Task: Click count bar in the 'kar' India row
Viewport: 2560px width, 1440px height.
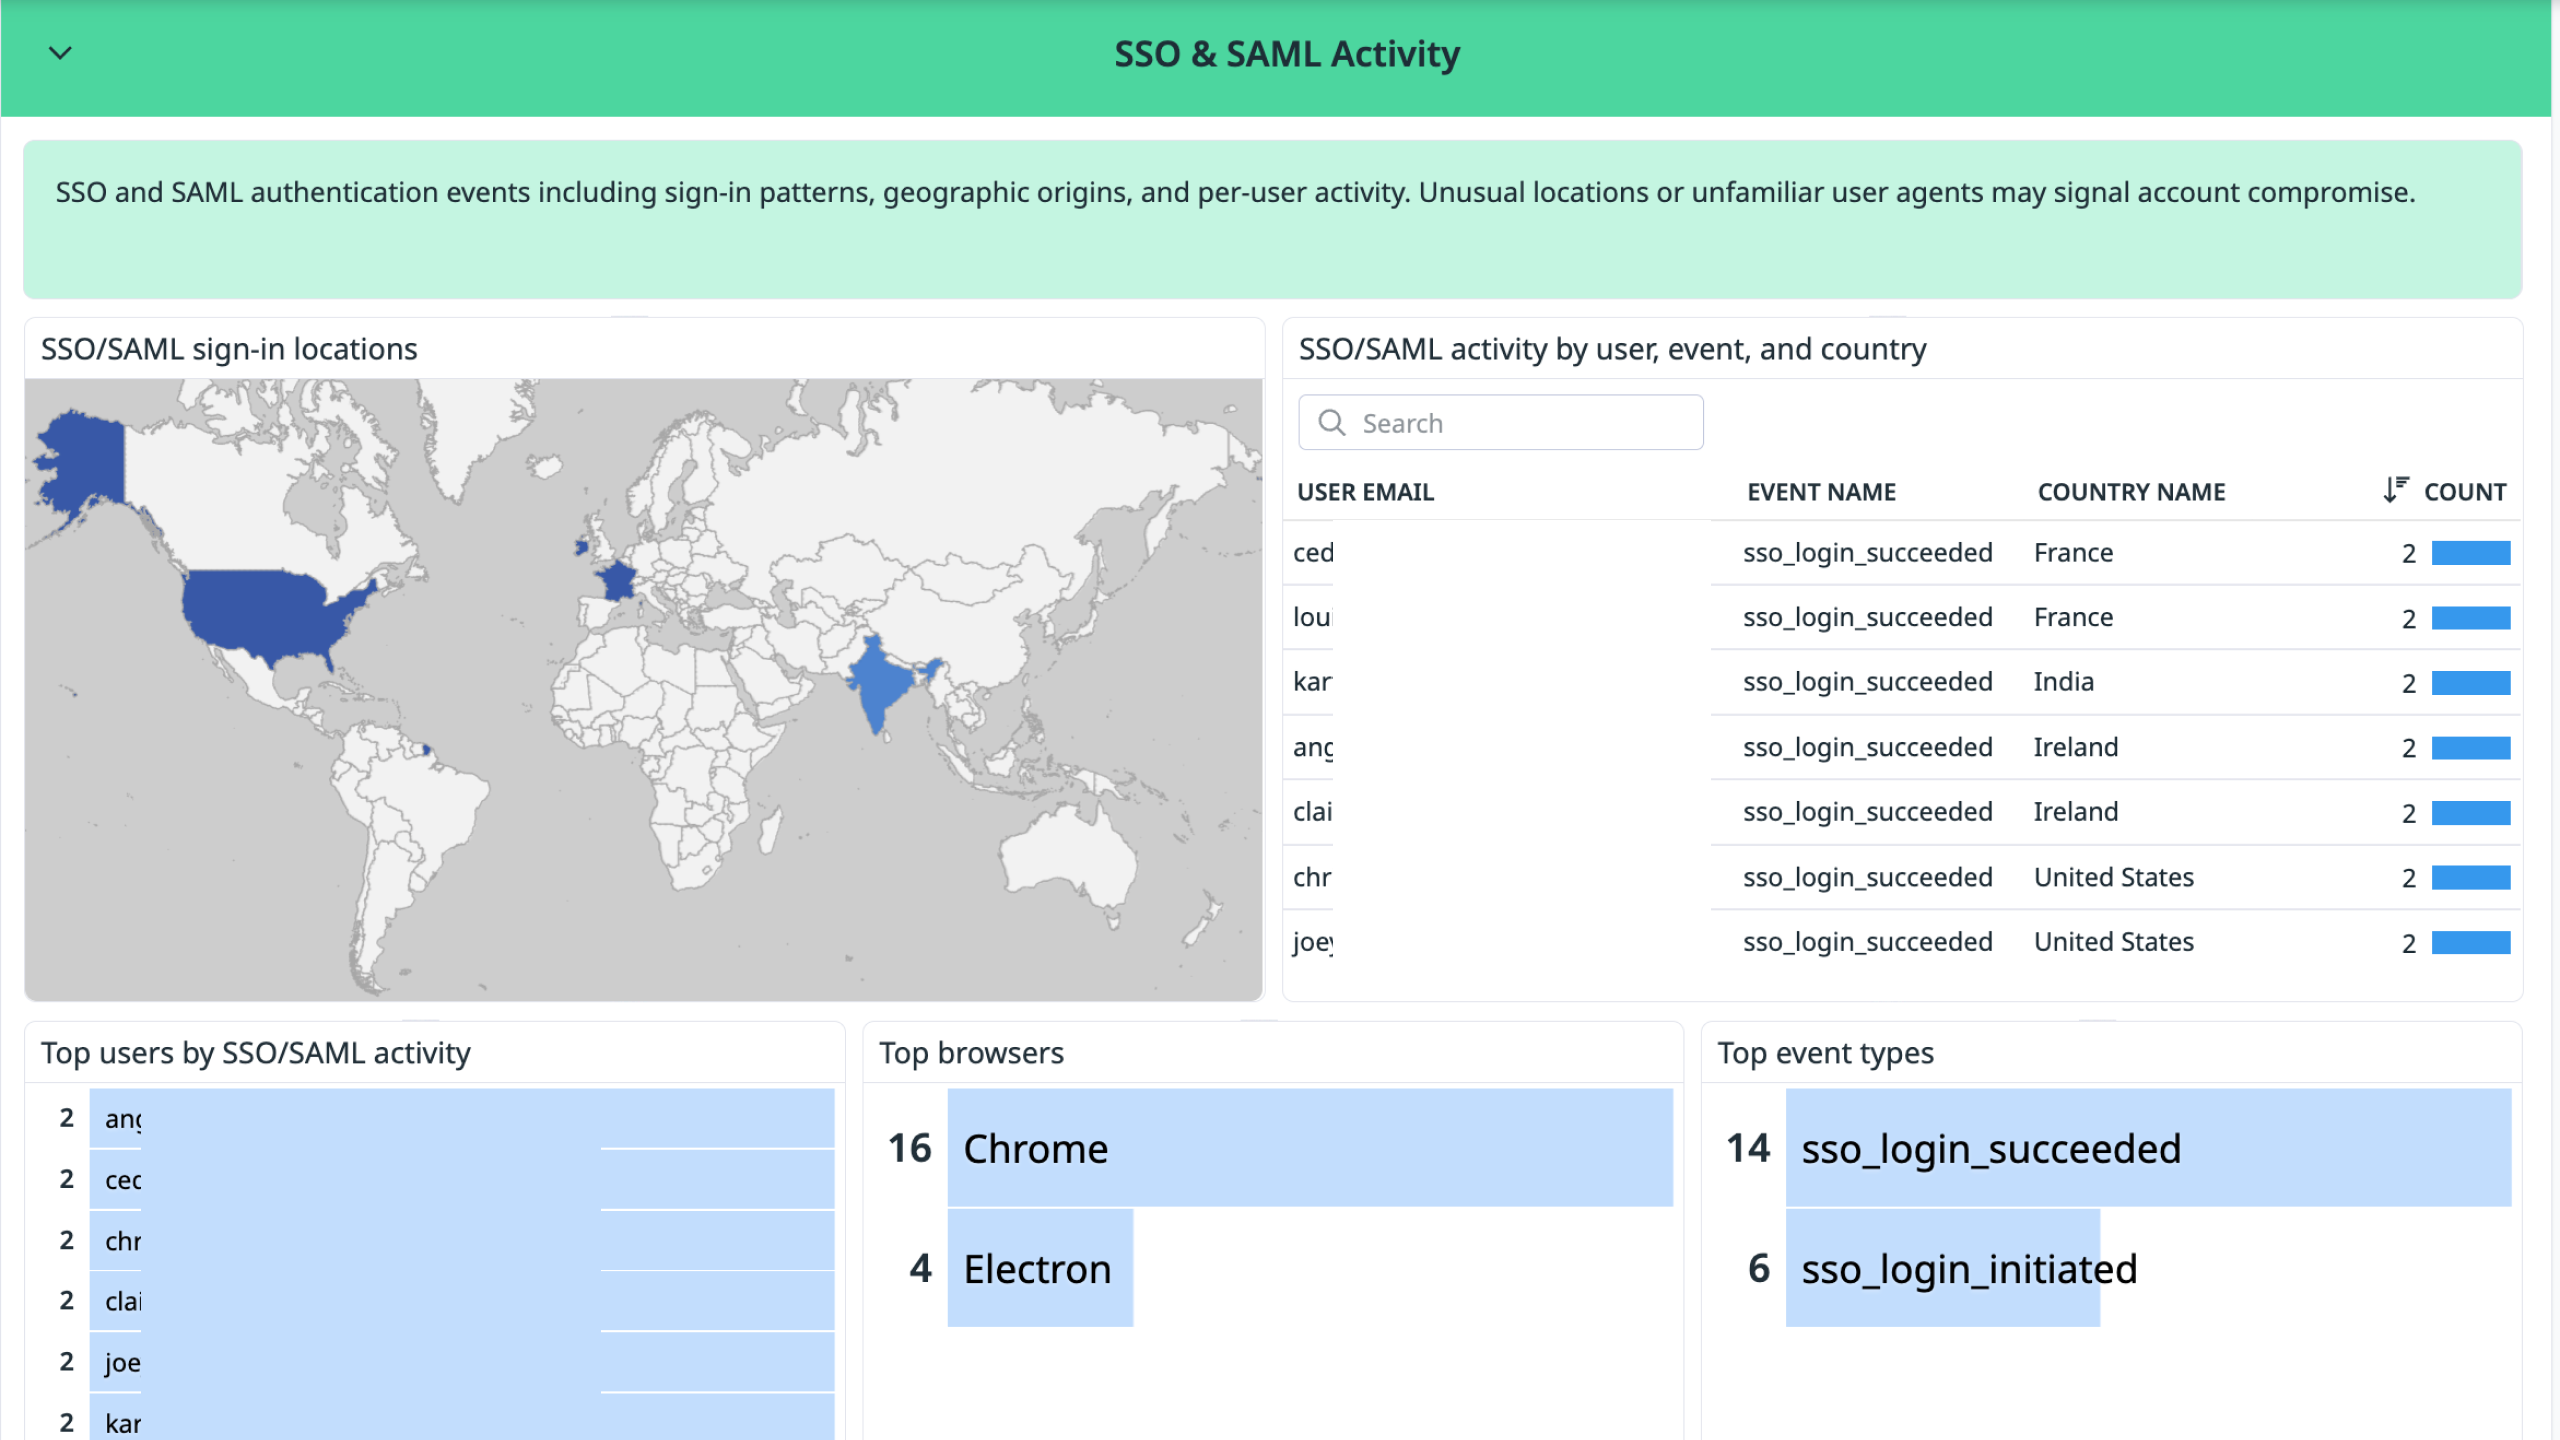Action: (2471, 683)
